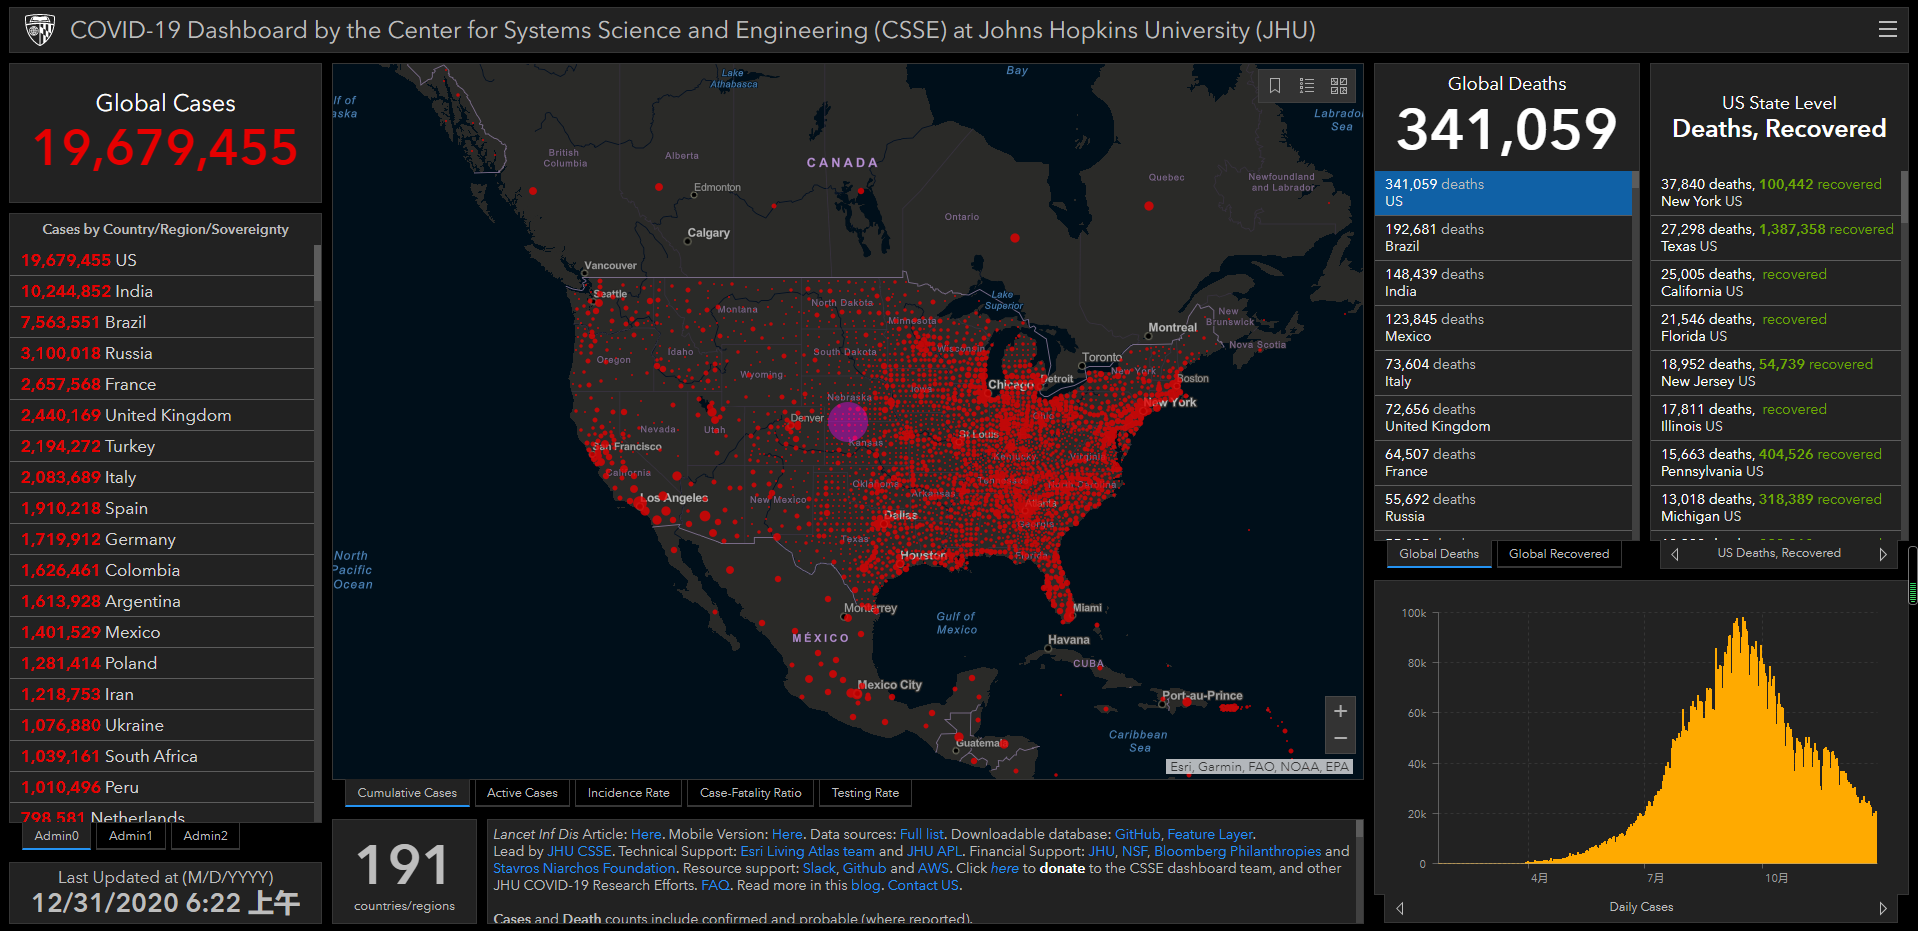
Task: Show the map legend list icon
Action: (x=1307, y=86)
